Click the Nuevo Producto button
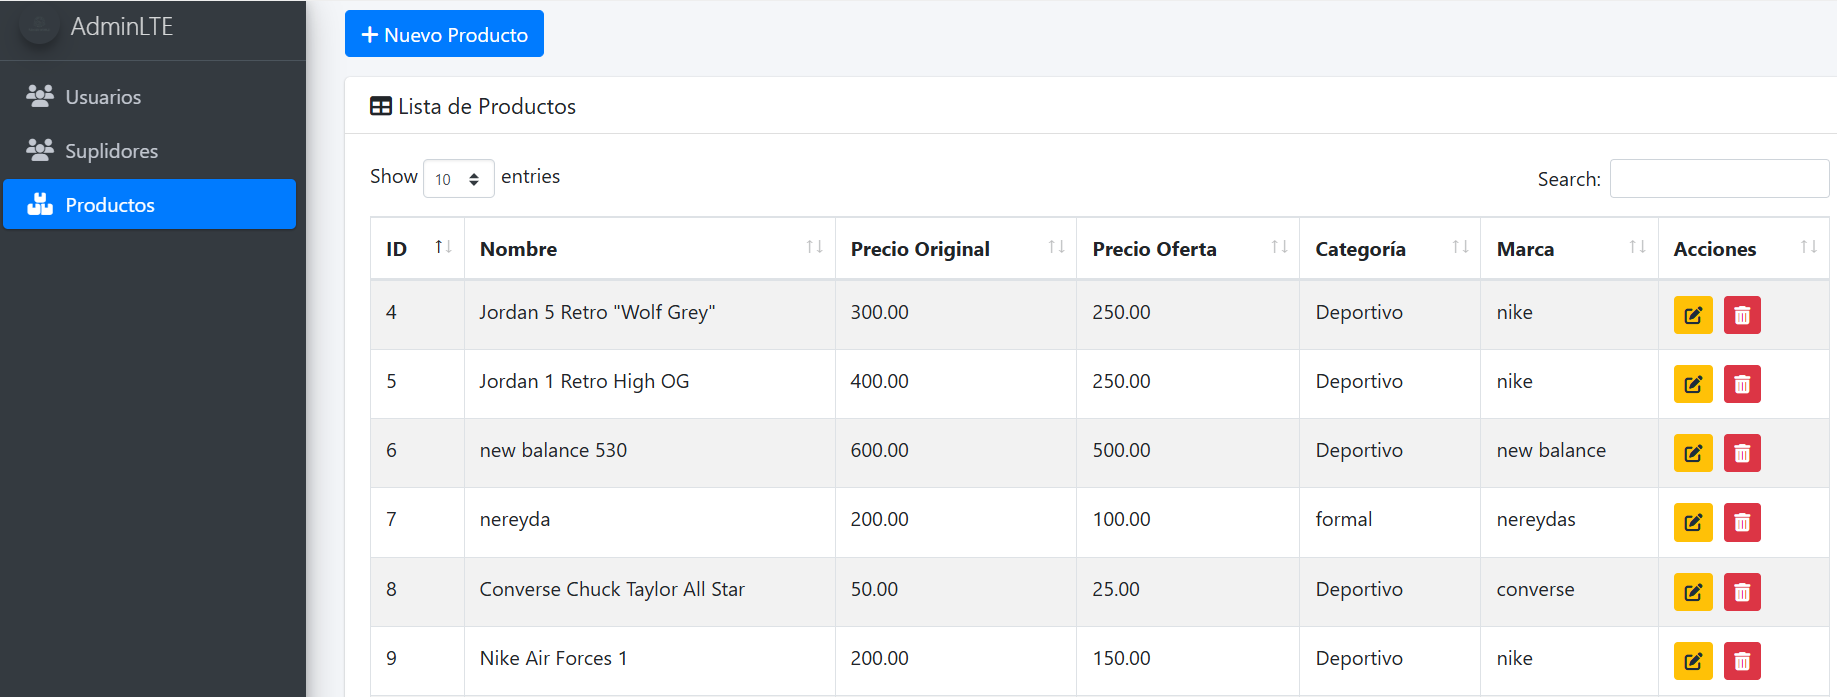The width and height of the screenshot is (1837, 697). (444, 34)
